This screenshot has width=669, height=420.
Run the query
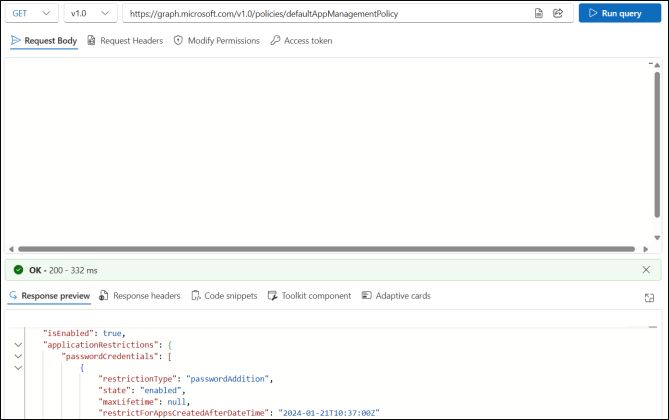(620, 13)
